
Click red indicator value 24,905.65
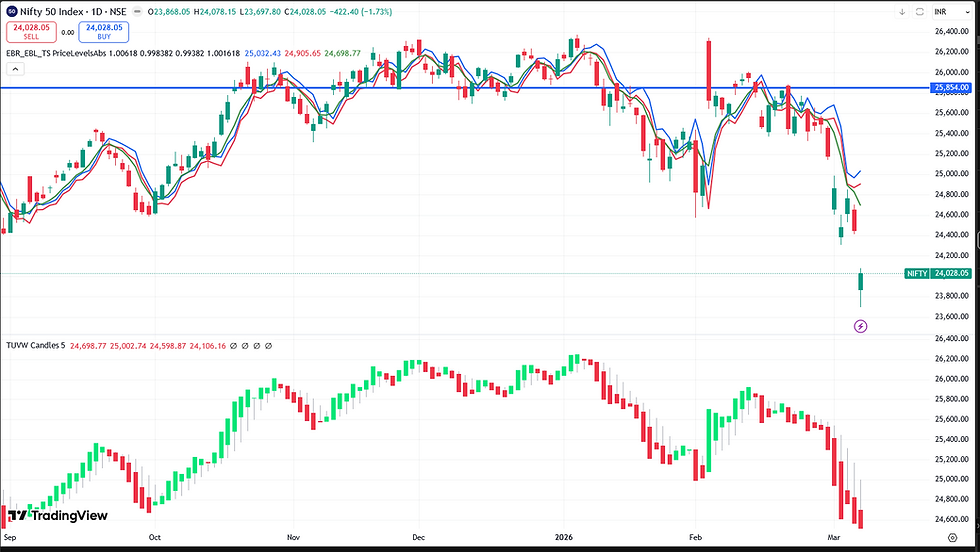pos(302,53)
